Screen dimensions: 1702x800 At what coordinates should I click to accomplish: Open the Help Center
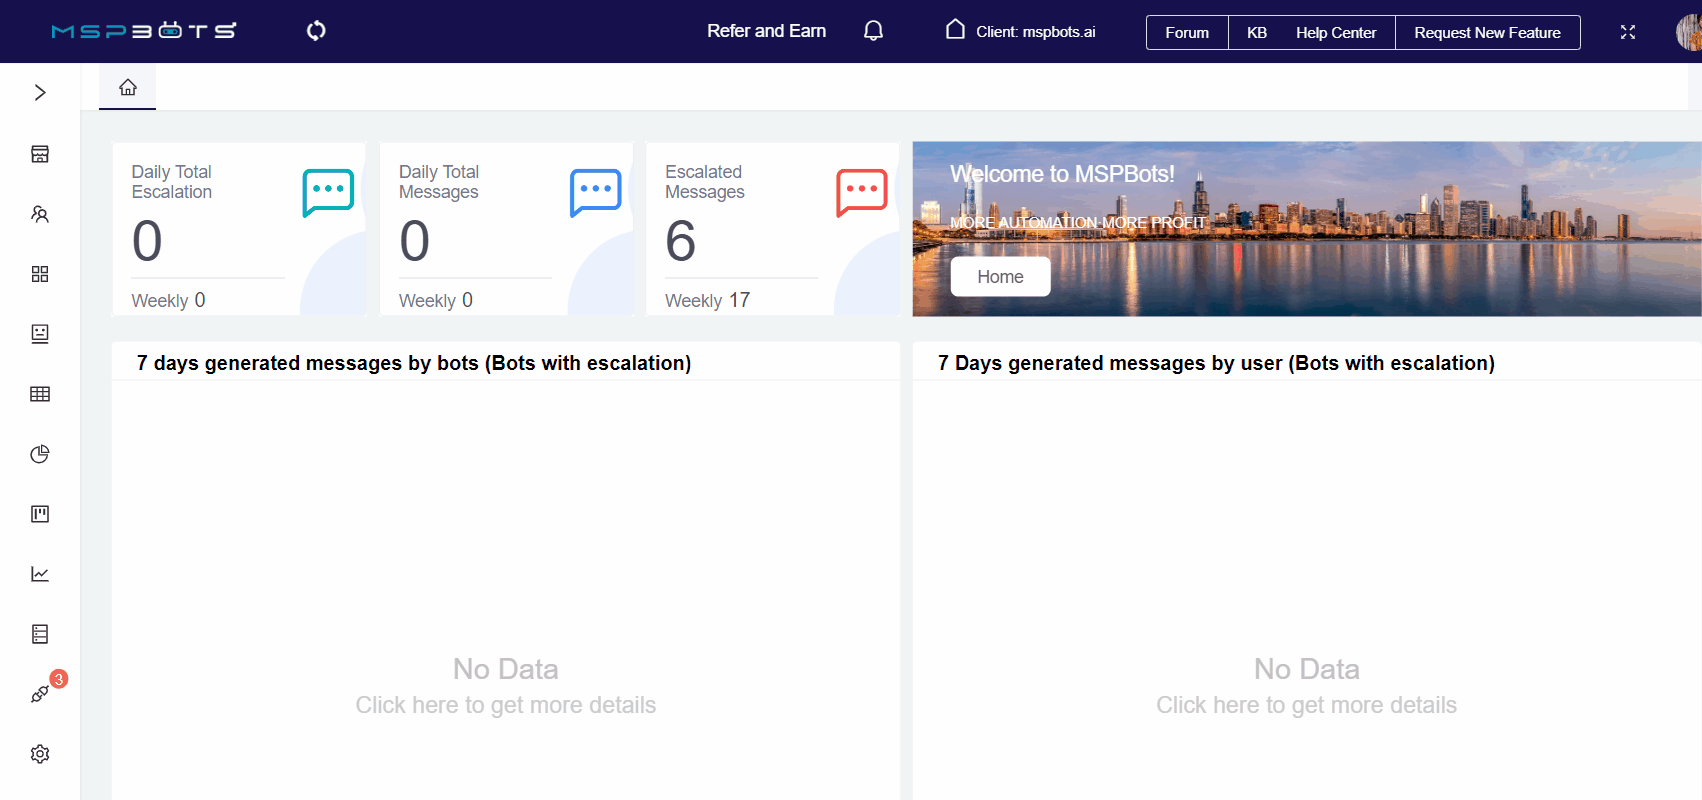[1336, 32]
